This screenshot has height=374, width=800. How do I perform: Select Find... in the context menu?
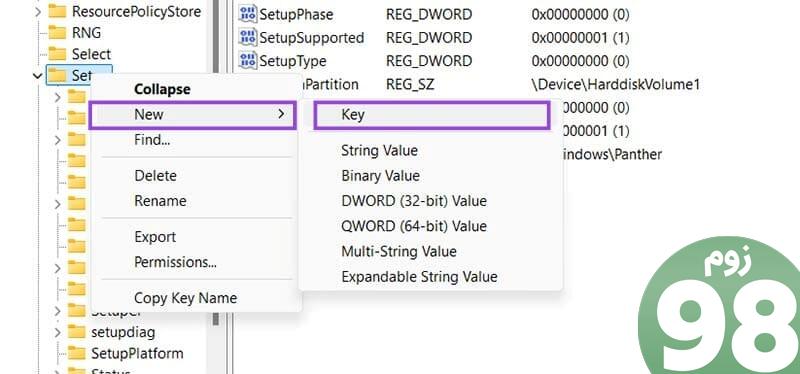152,140
